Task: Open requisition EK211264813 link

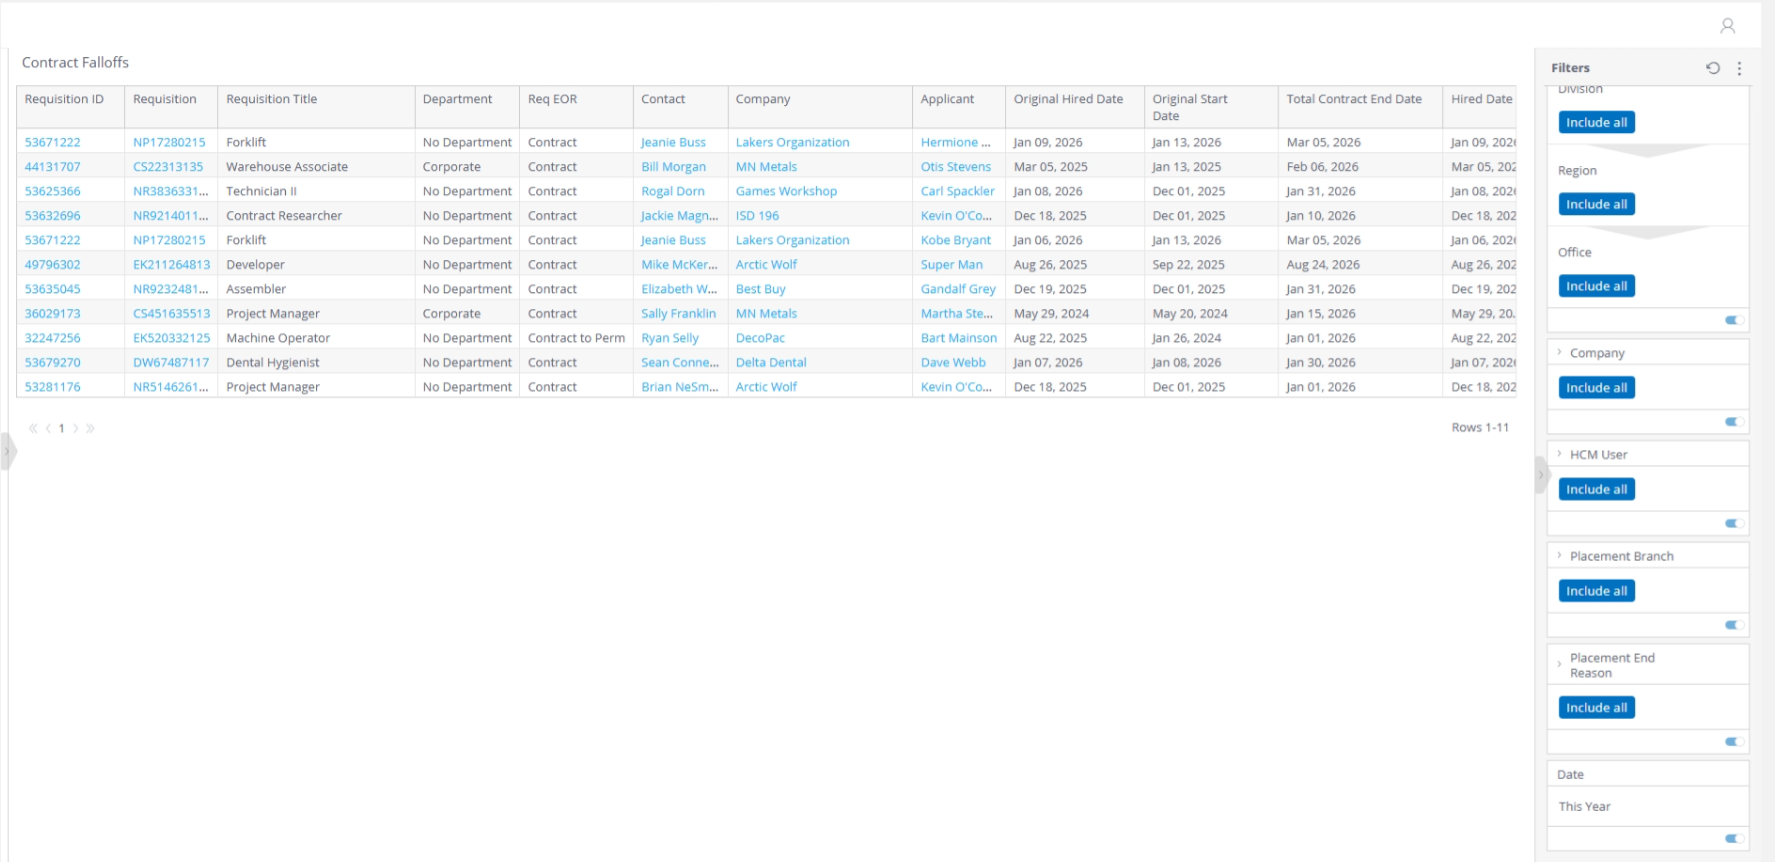Action: tap(171, 265)
